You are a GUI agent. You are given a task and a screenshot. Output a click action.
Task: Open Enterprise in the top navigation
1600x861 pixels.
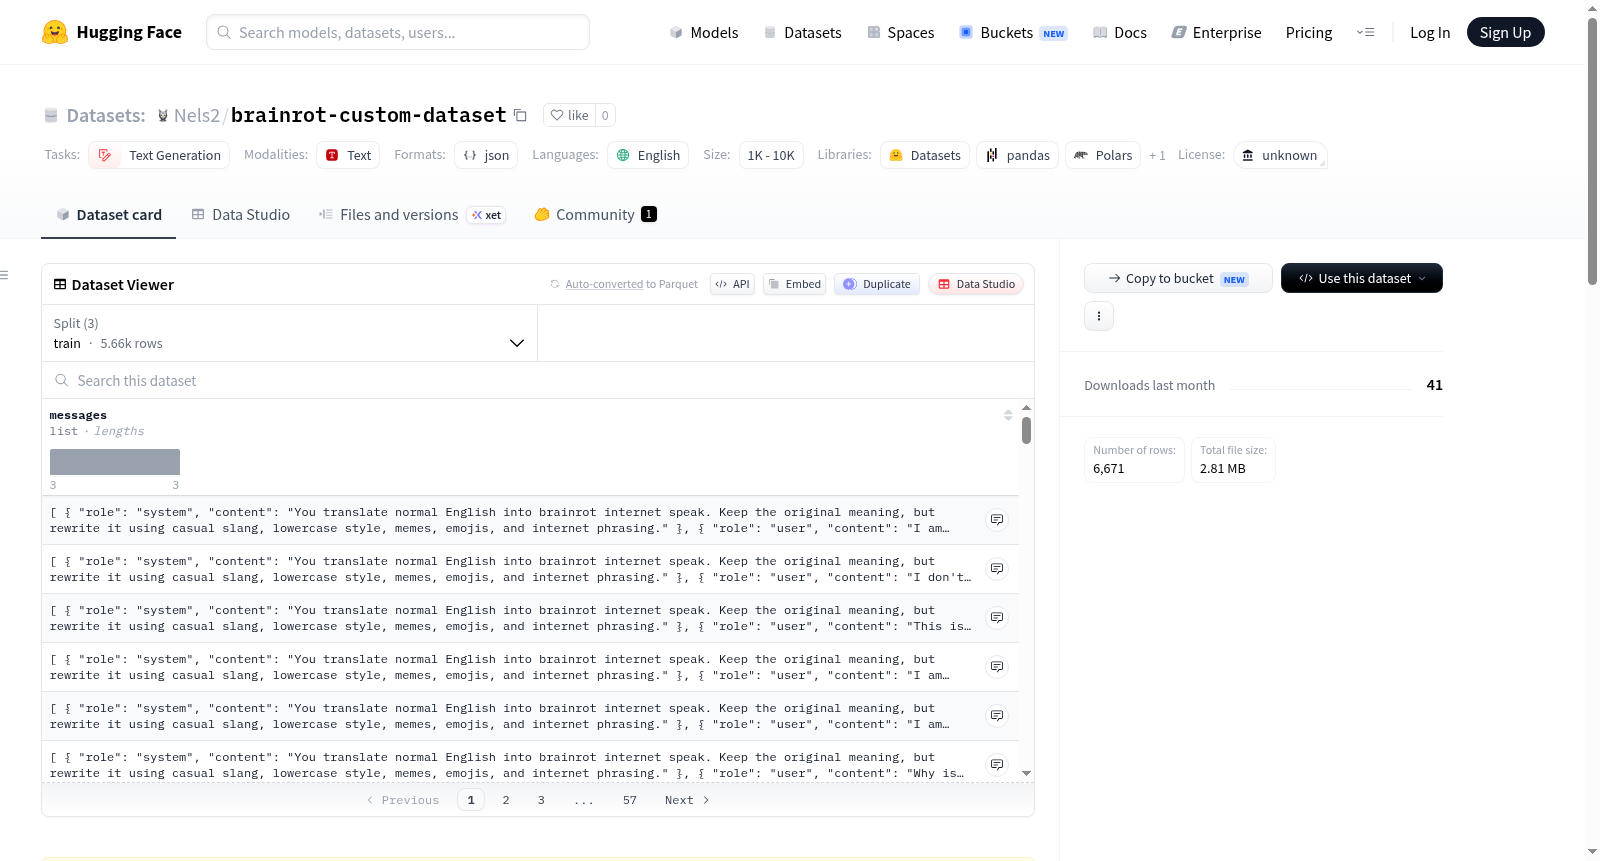pos(1216,32)
